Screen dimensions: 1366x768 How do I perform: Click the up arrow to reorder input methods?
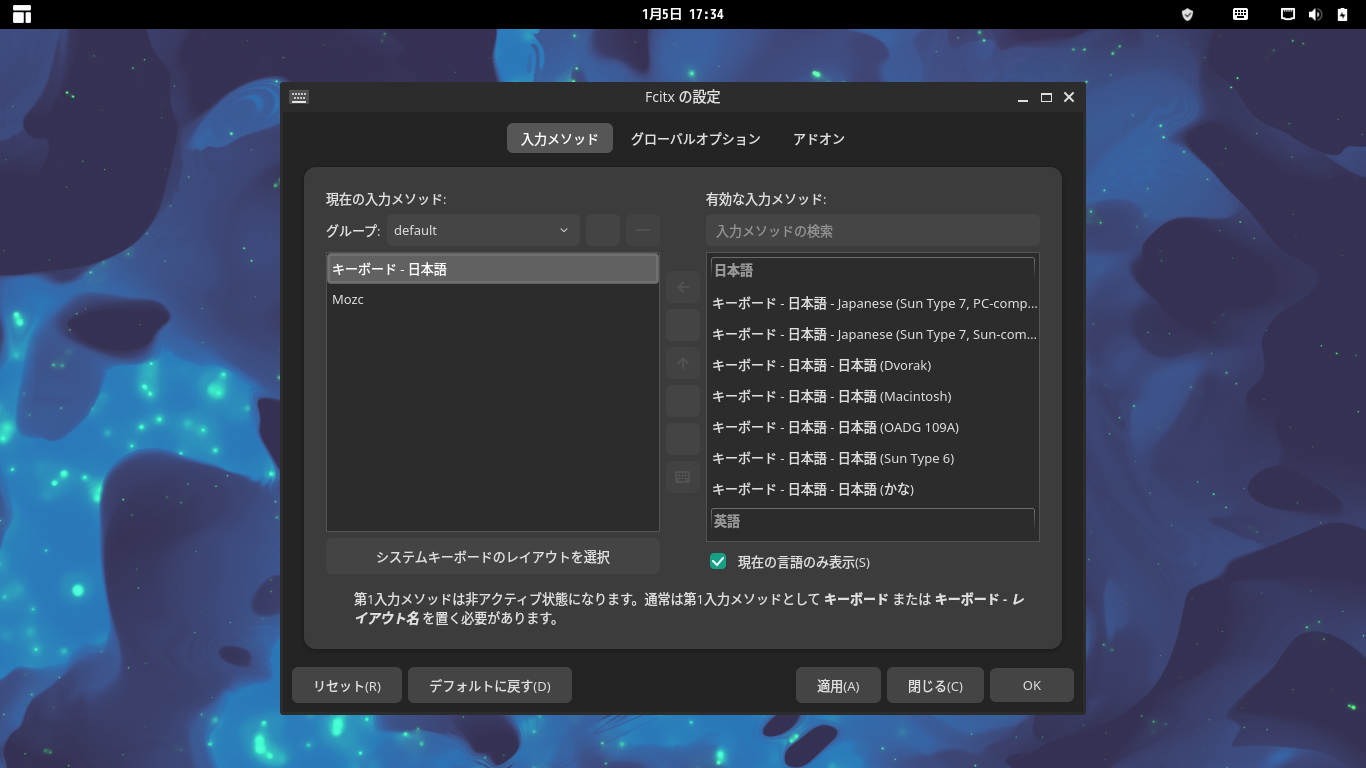pos(683,363)
